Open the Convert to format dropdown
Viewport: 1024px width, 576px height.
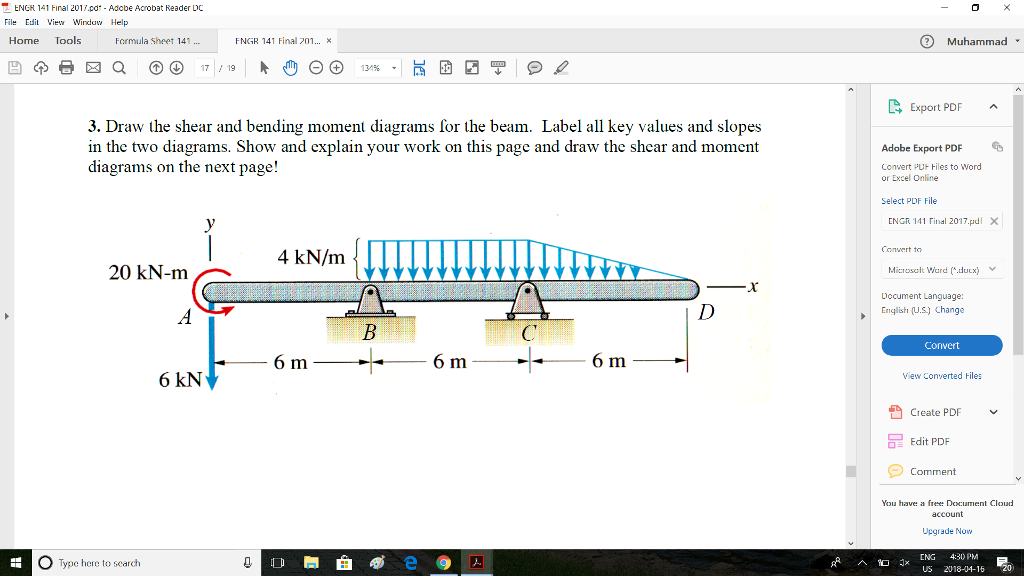click(941, 268)
